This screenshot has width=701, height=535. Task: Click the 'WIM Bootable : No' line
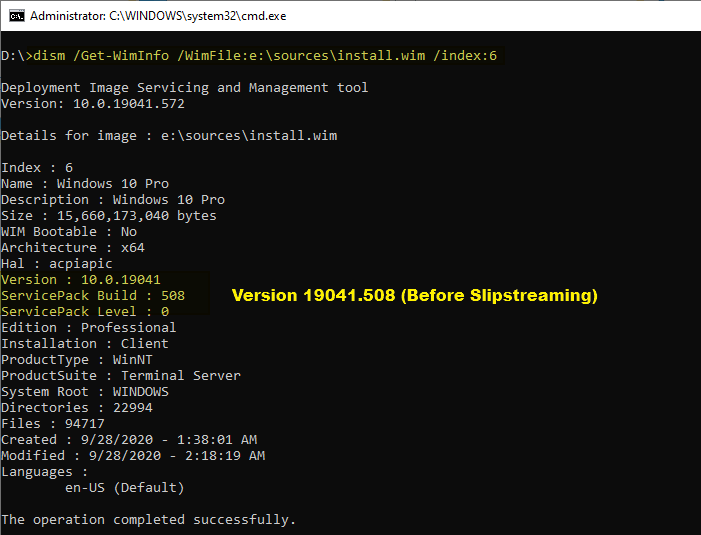pos(69,232)
